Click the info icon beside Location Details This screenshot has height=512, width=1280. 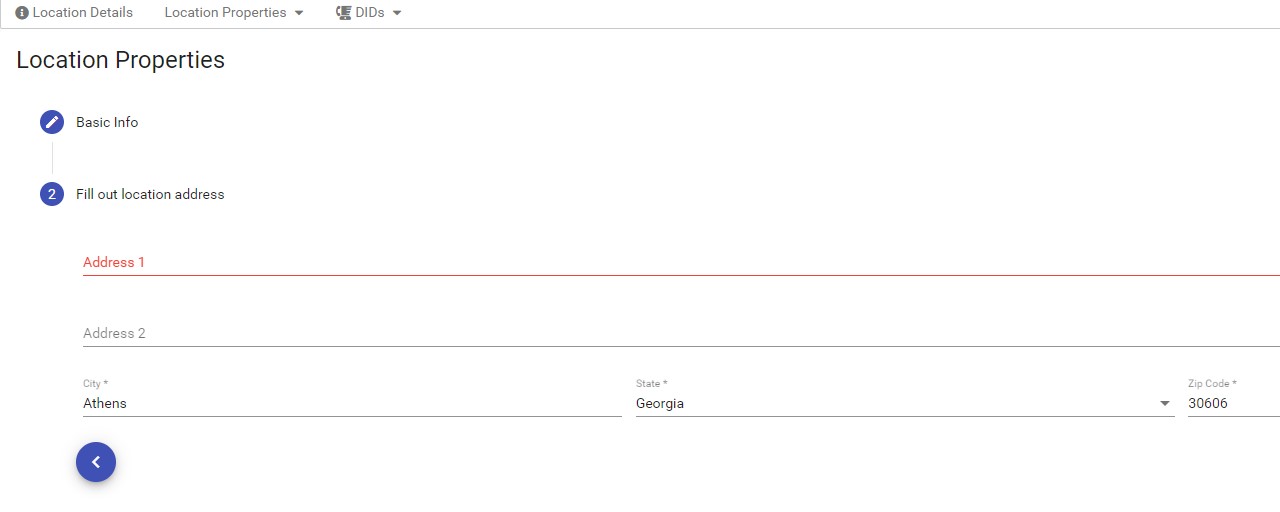(x=22, y=13)
